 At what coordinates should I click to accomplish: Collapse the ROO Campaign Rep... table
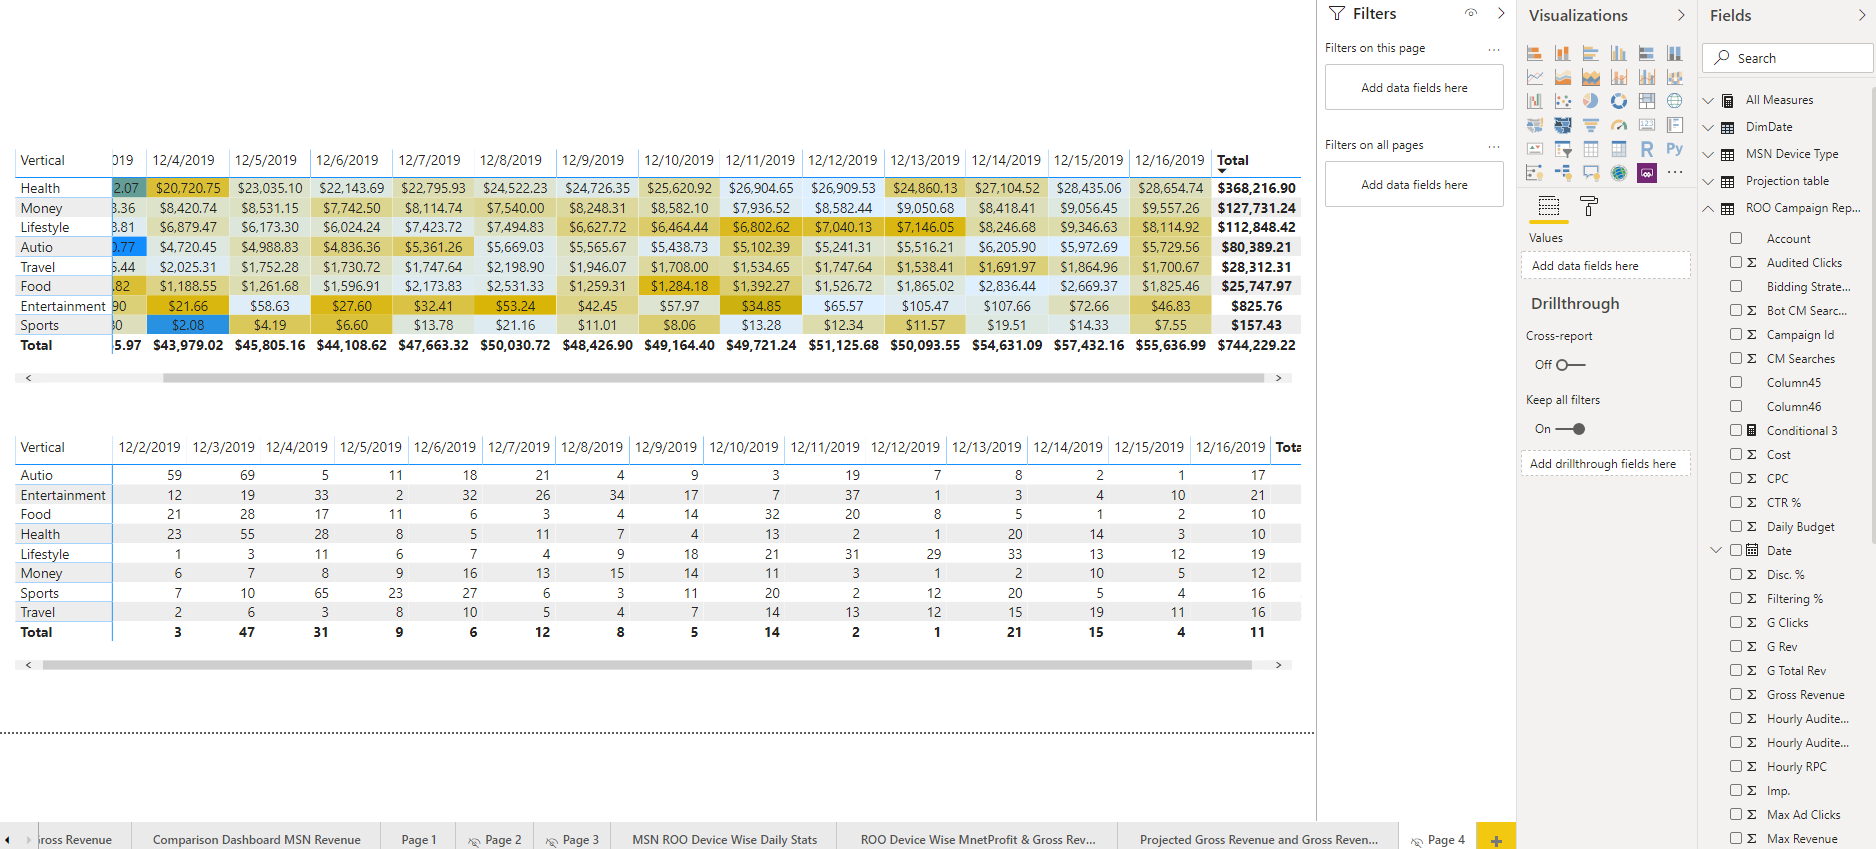[1709, 208]
